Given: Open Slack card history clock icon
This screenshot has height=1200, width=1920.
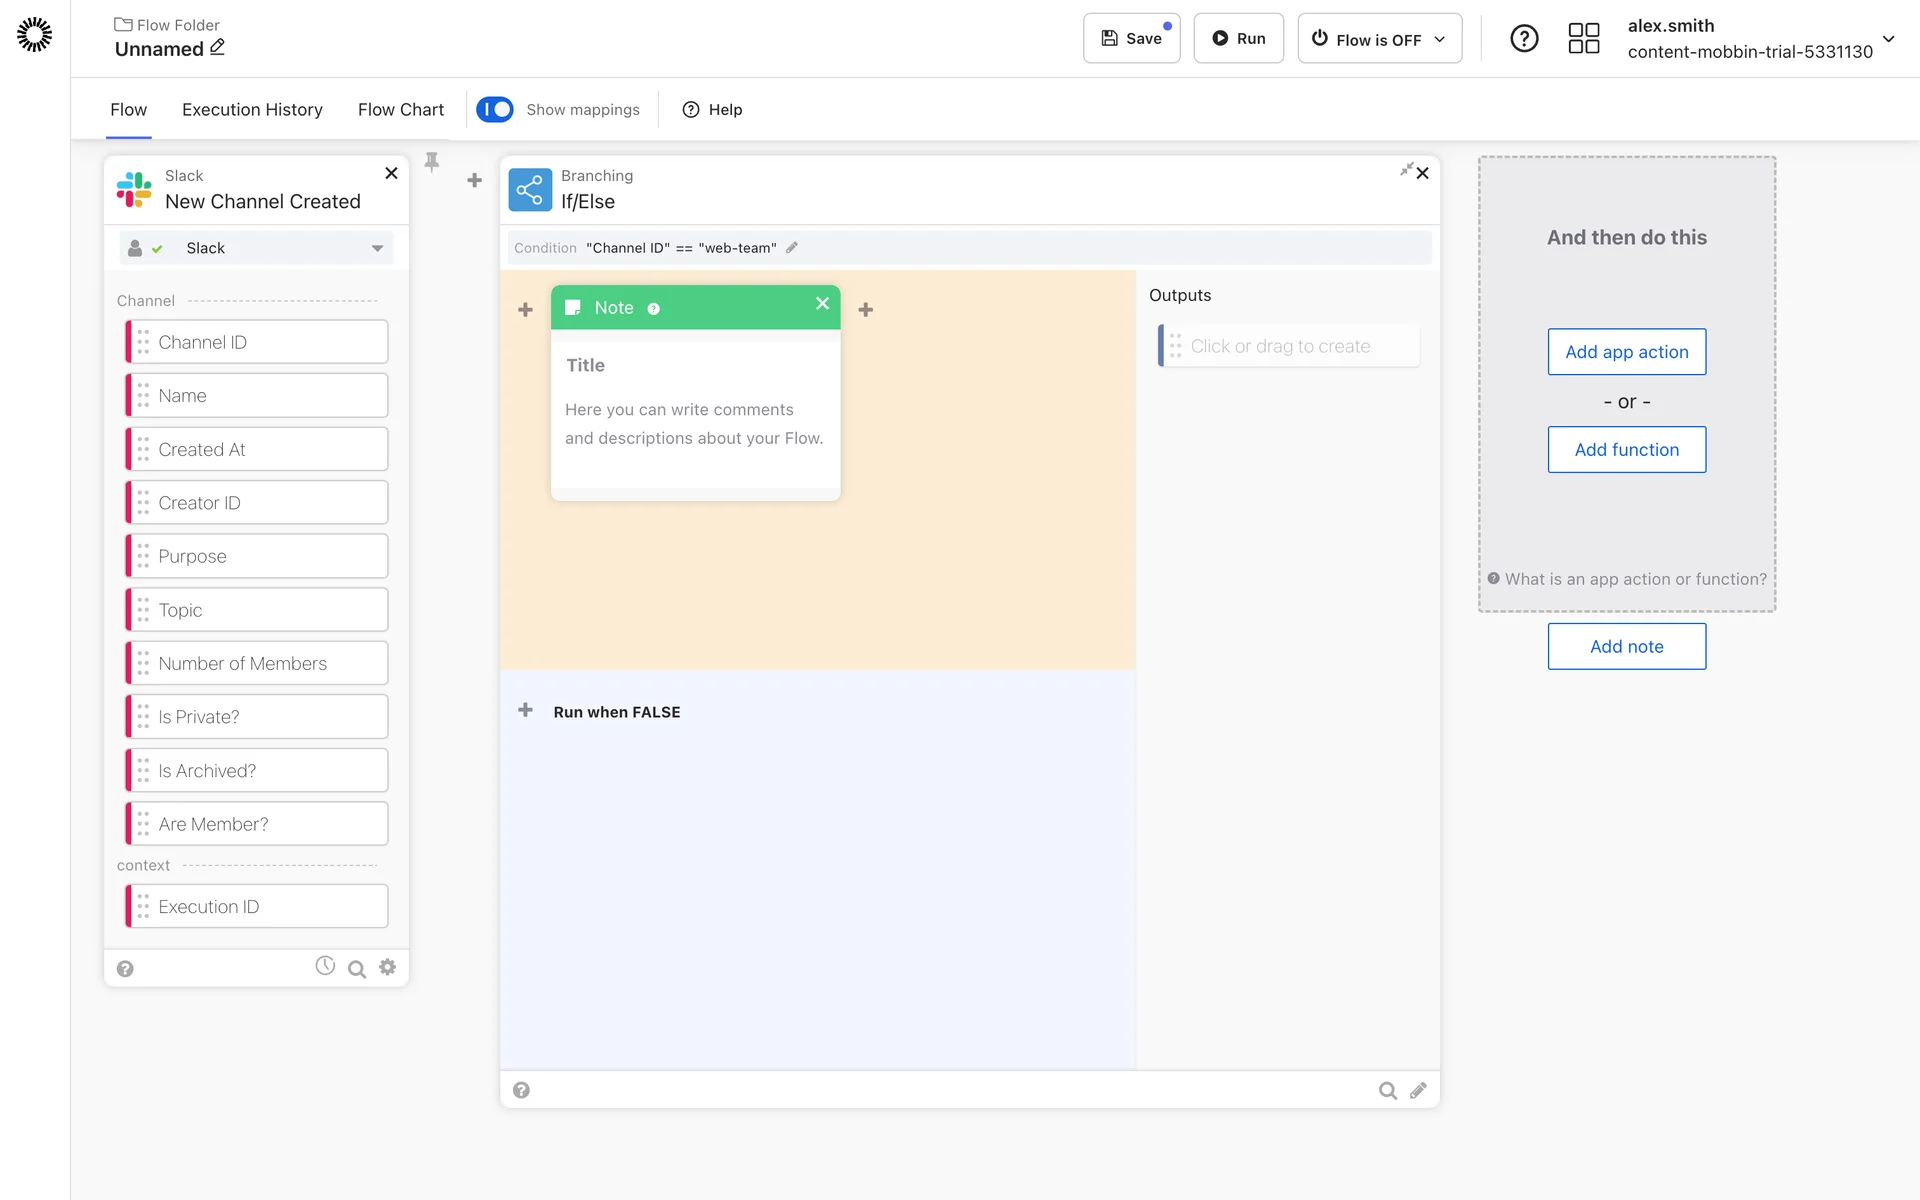Looking at the screenshot, I should point(325,966).
